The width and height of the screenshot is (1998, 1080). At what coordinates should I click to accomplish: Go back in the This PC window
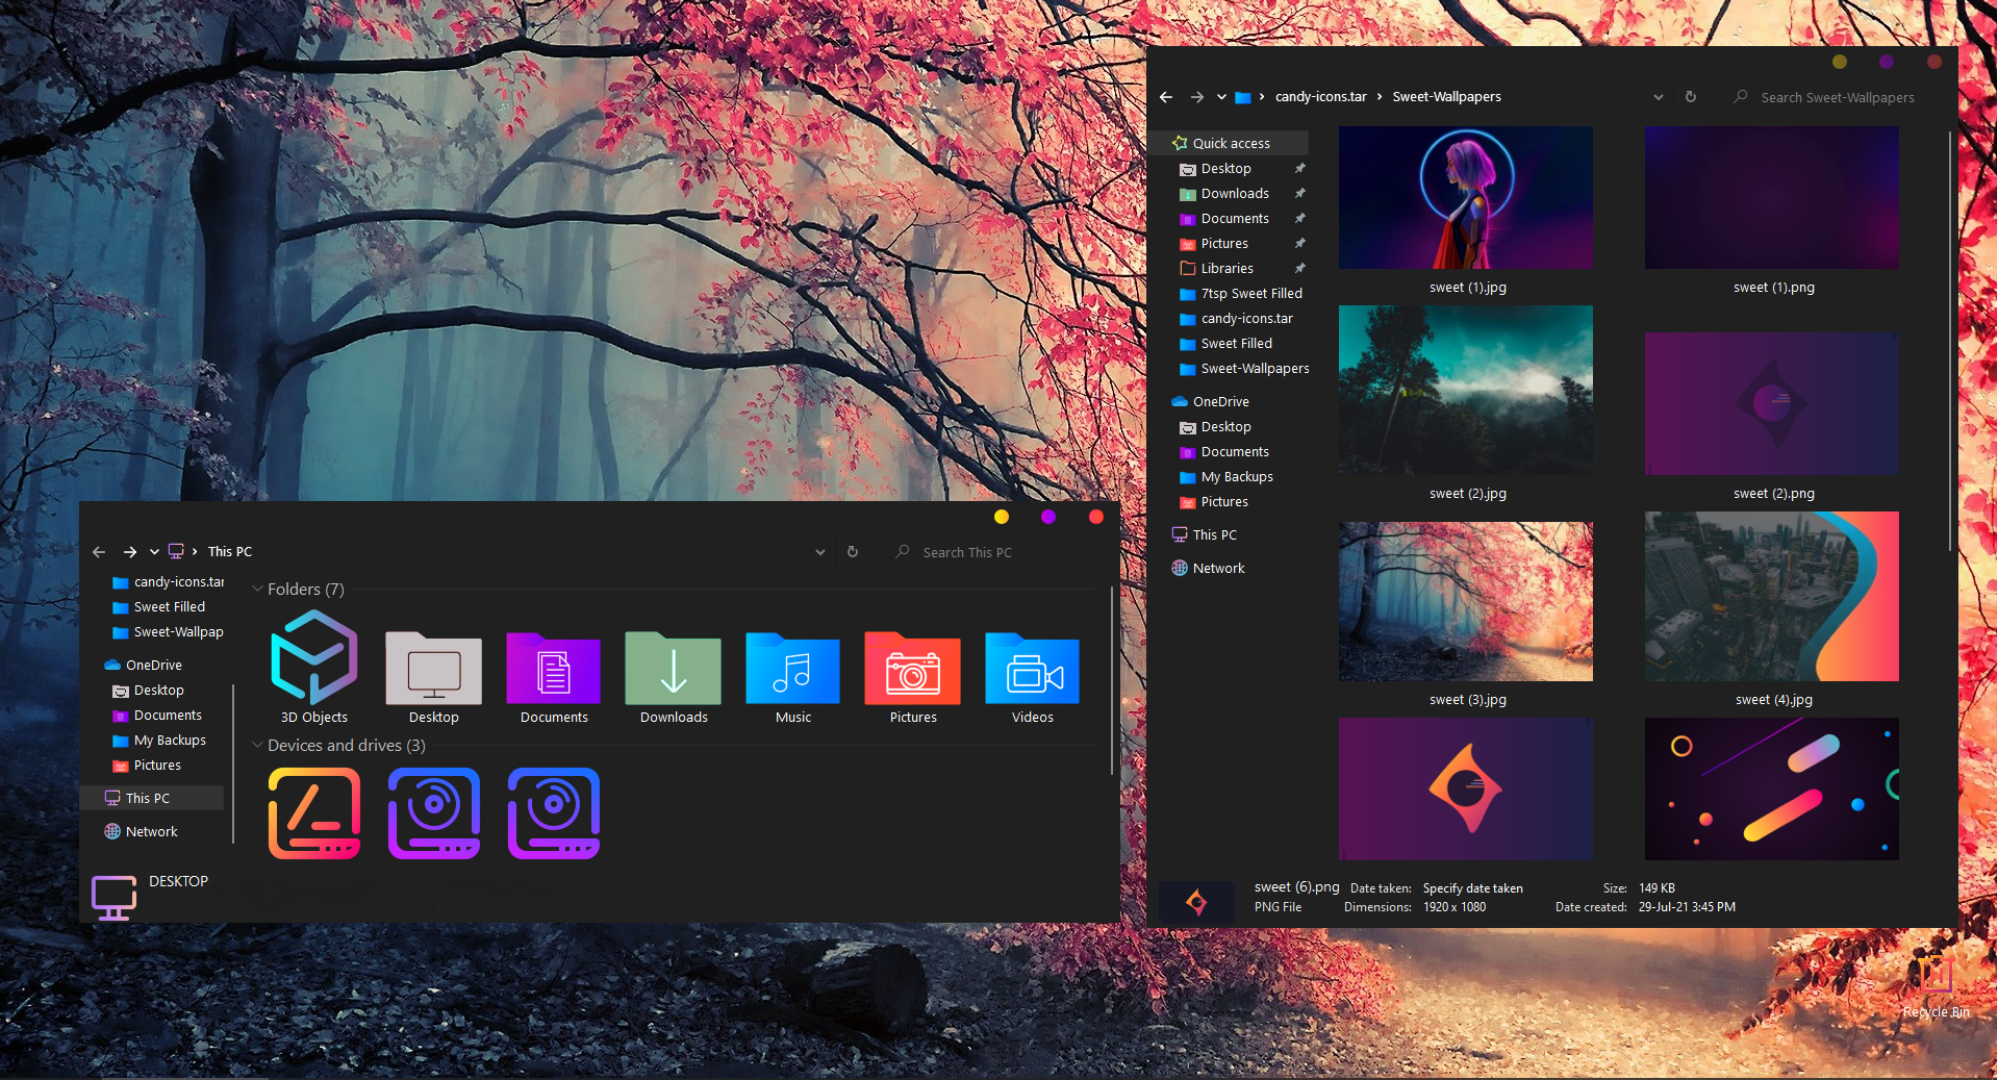click(x=99, y=552)
